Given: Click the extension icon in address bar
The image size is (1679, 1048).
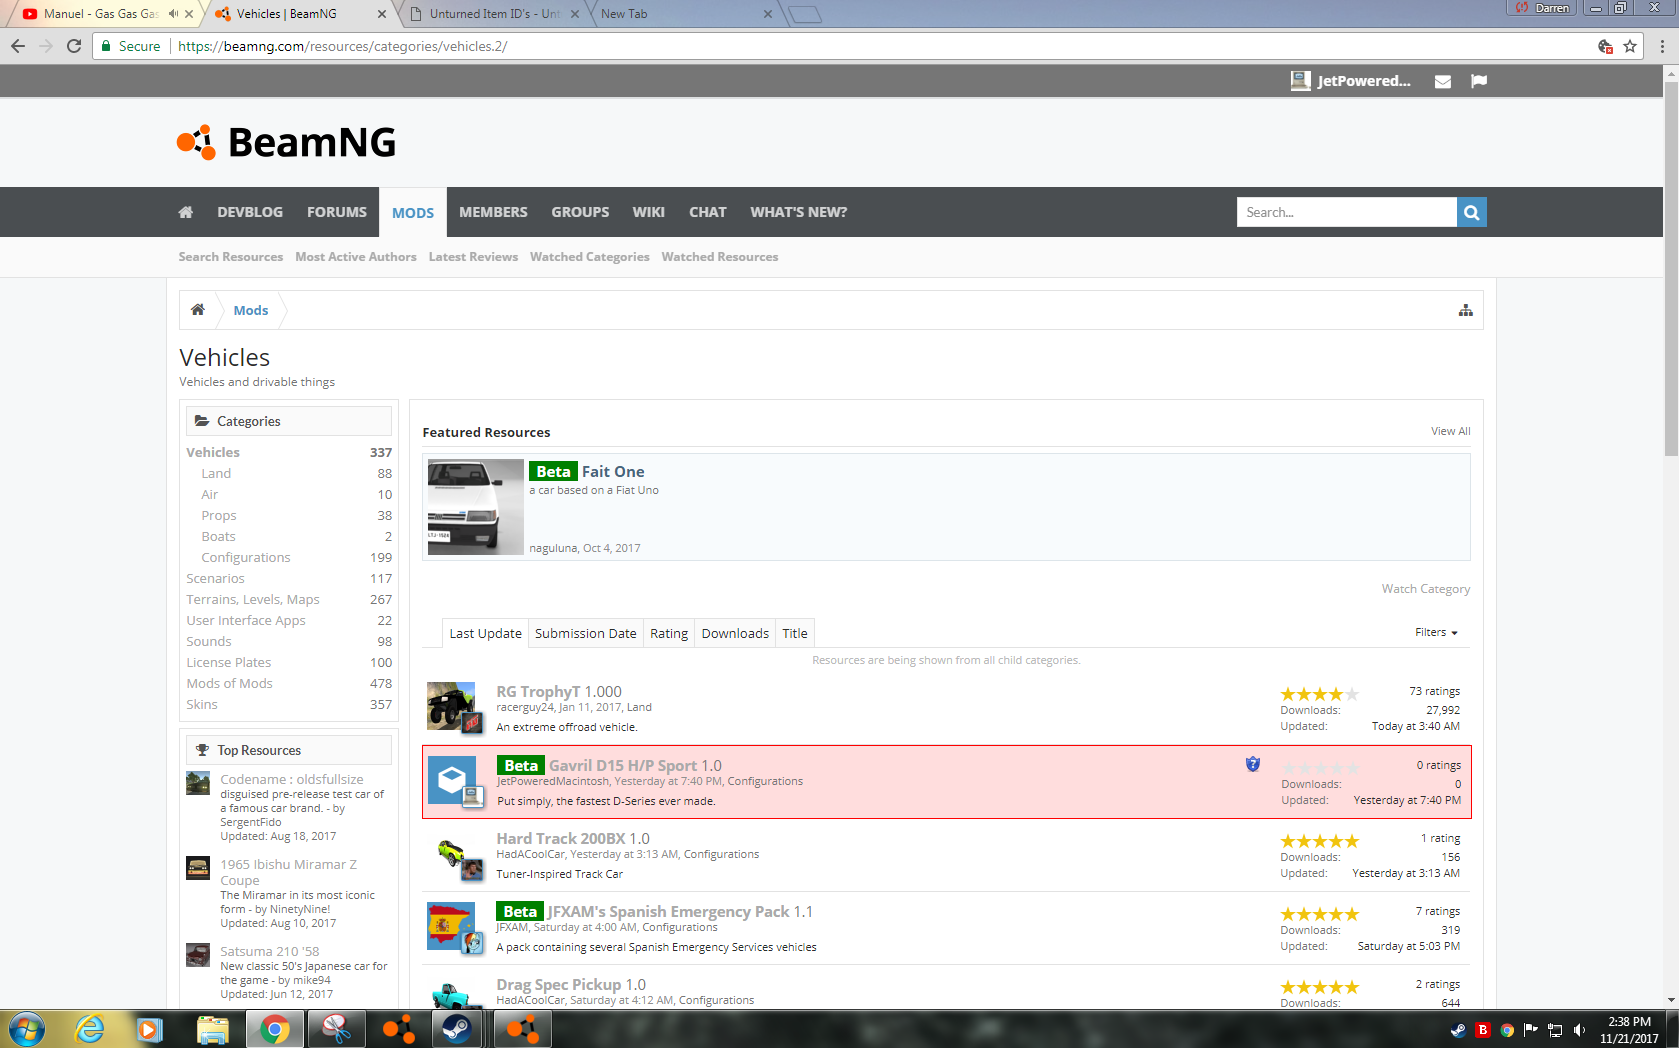Looking at the screenshot, I should pyautogui.click(x=1605, y=46).
